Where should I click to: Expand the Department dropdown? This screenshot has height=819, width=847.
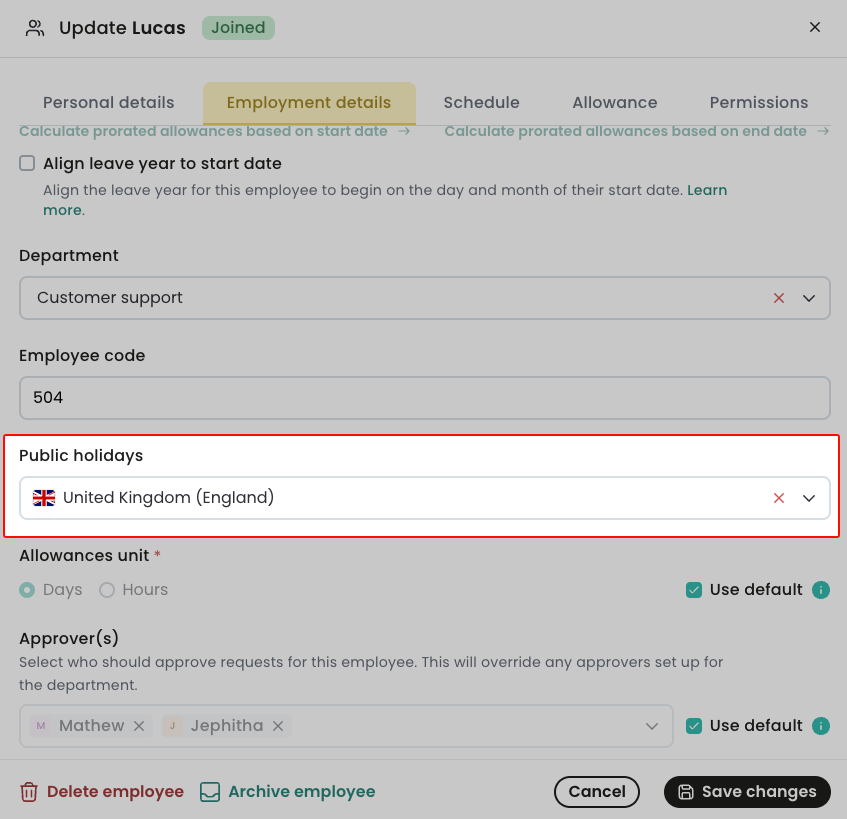tap(810, 297)
